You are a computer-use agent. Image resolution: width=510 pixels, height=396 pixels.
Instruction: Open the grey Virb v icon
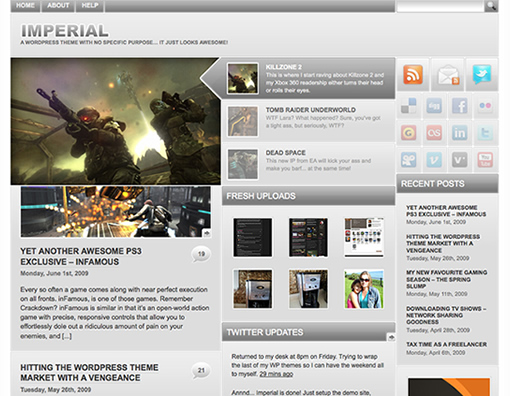(460, 160)
